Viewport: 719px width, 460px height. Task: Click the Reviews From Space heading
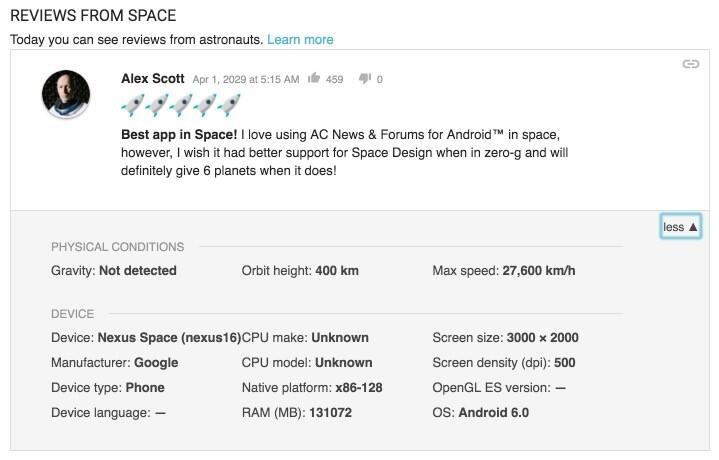(93, 16)
